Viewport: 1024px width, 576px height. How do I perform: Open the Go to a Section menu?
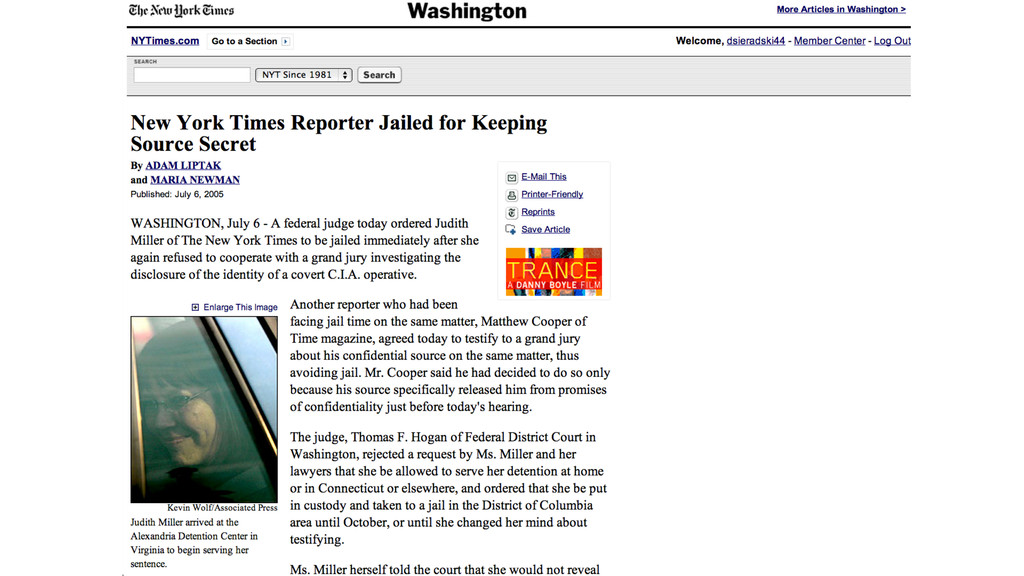[249, 41]
